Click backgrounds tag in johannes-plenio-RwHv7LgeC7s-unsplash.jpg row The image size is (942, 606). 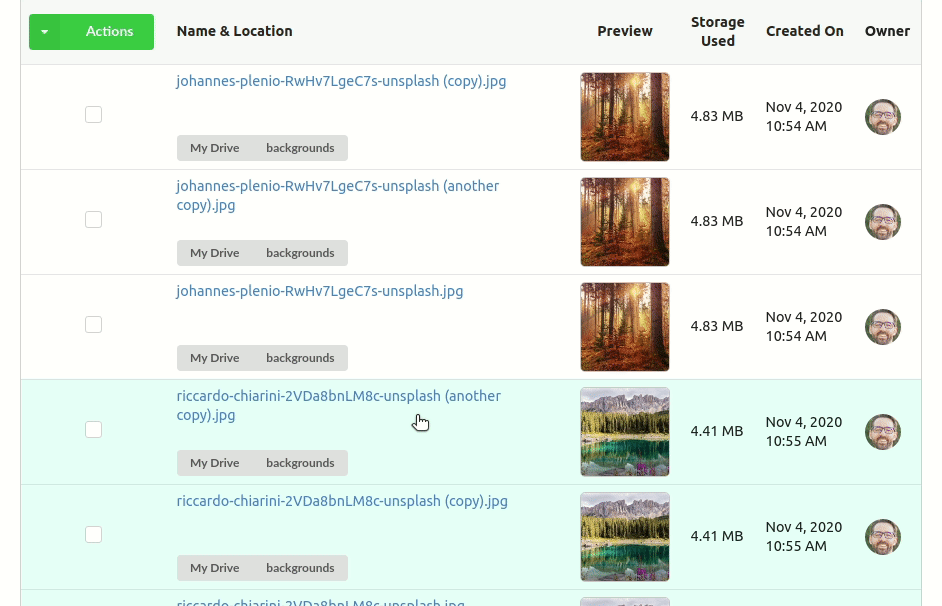pyautogui.click(x=300, y=358)
